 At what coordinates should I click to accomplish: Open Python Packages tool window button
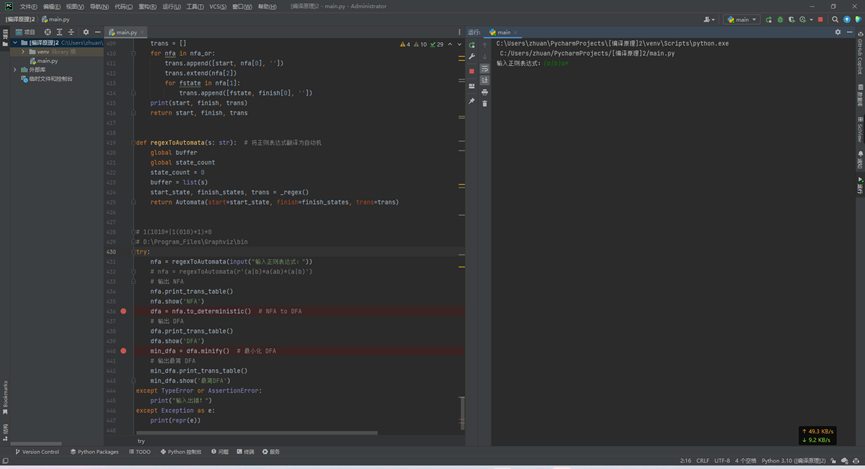pos(95,452)
